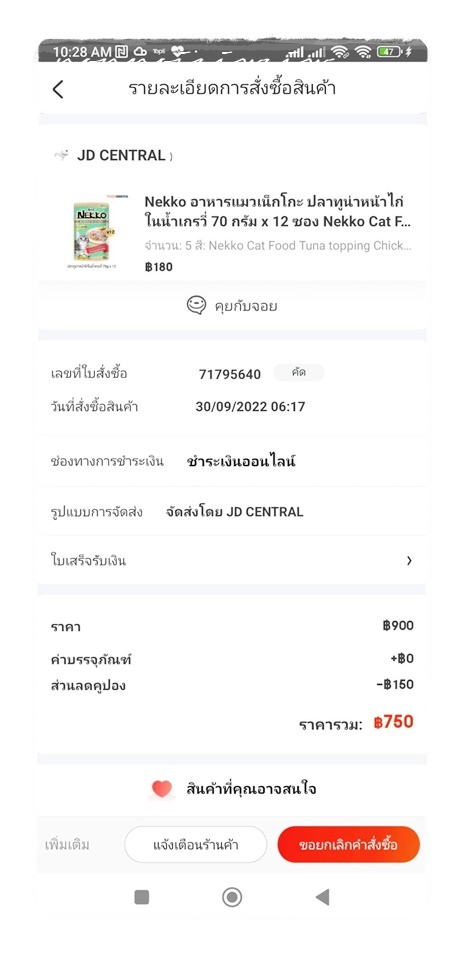Open the ใบเสร็จรับเงิน receipt row
This screenshot has height=953, width=464.
click(232, 560)
